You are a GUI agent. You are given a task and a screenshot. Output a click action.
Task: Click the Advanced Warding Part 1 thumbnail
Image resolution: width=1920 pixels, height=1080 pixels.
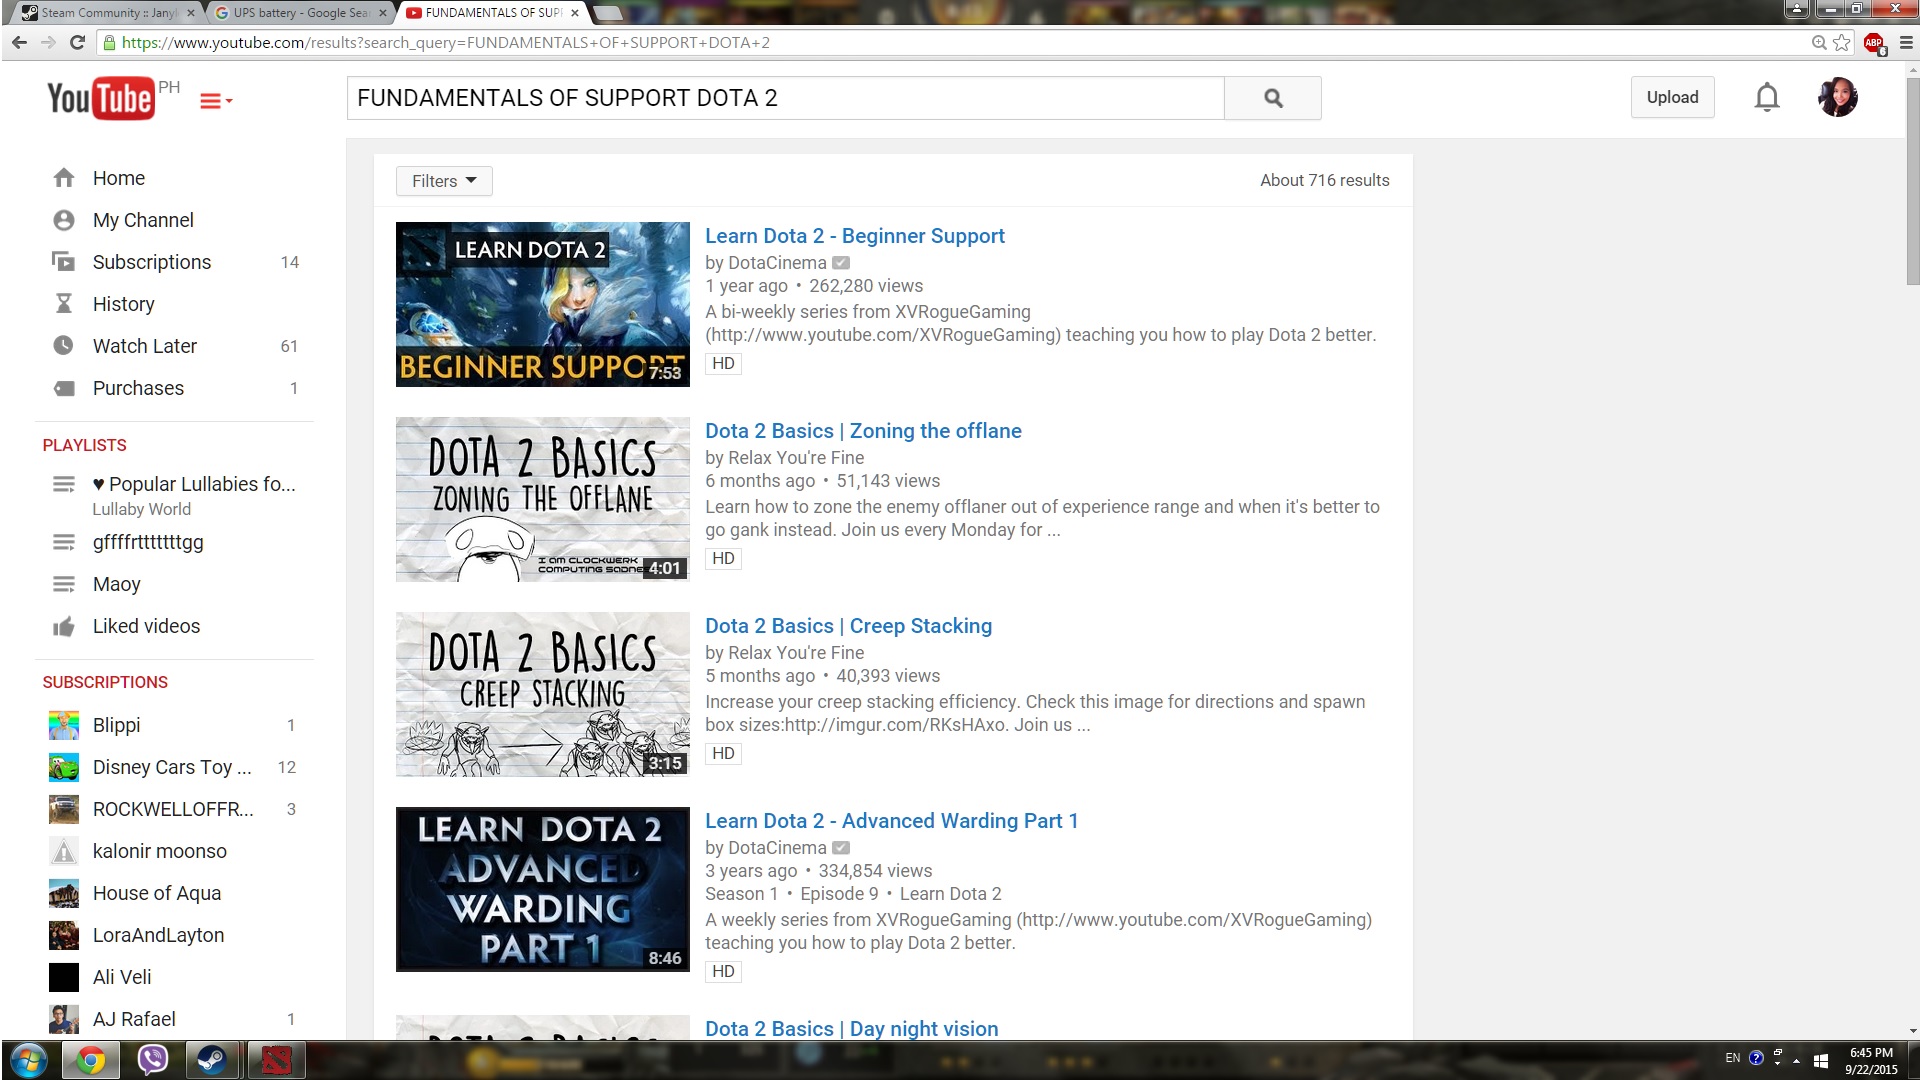542,889
